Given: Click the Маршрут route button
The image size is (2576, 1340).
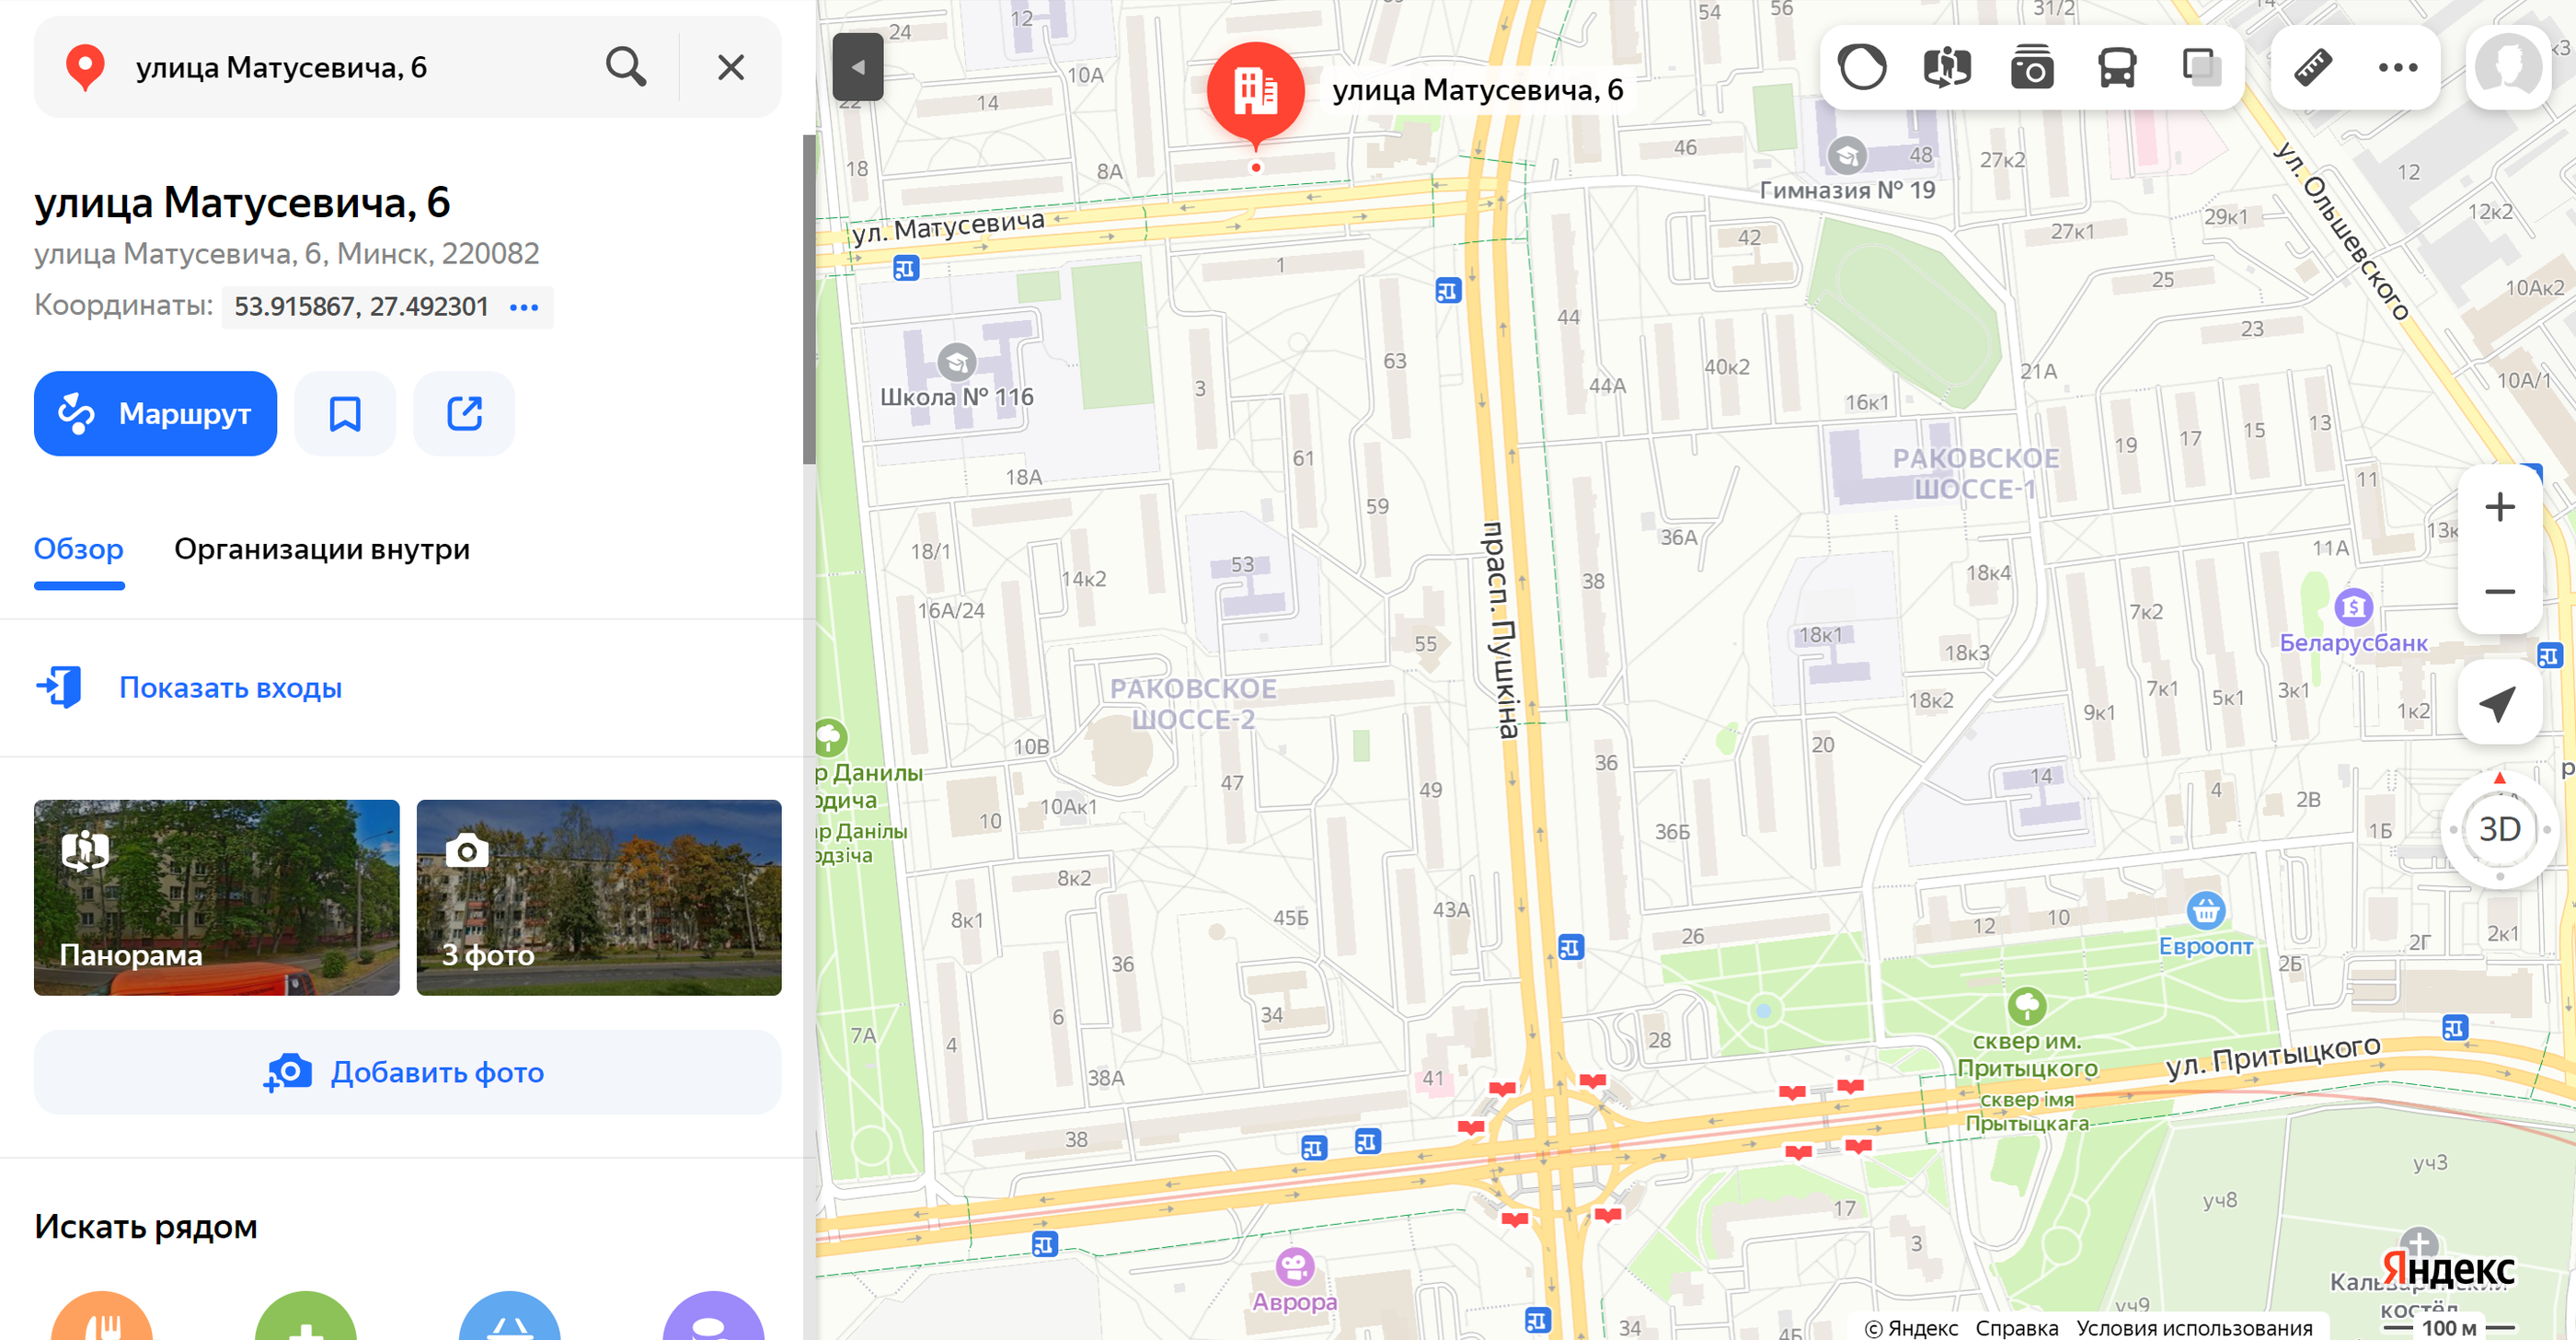Looking at the screenshot, I should [x=155, y=413].
